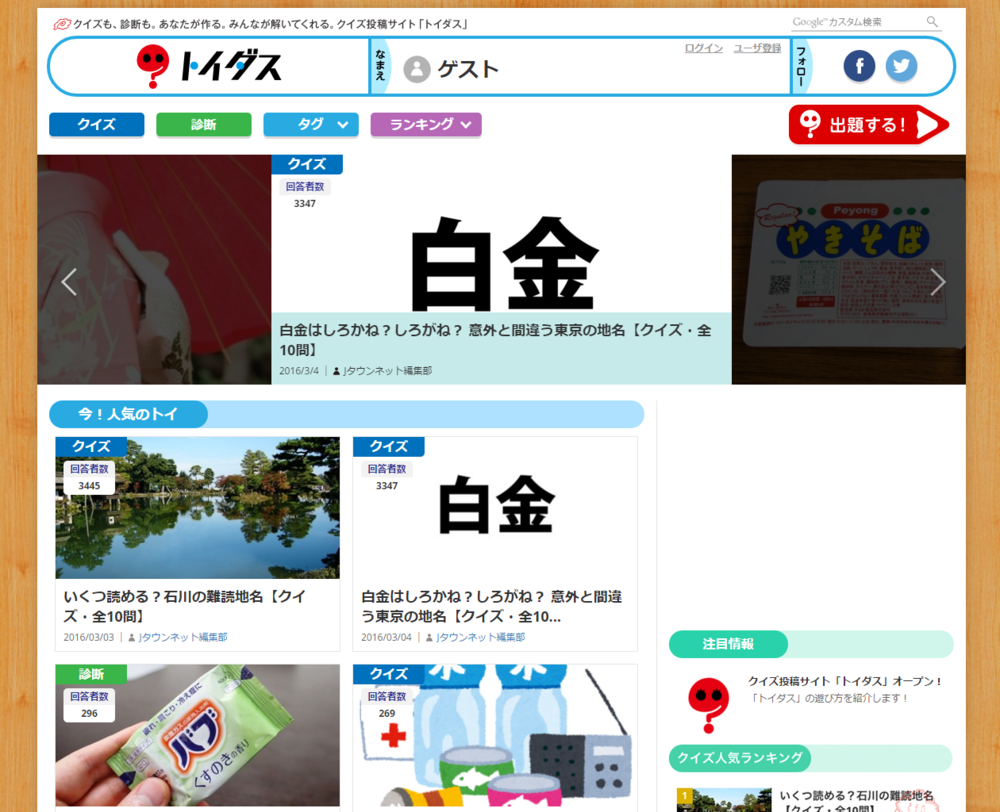Click the Facebook icon
Image resolution: width=1000 pixels, height=812 pixels.
[858, 67]
